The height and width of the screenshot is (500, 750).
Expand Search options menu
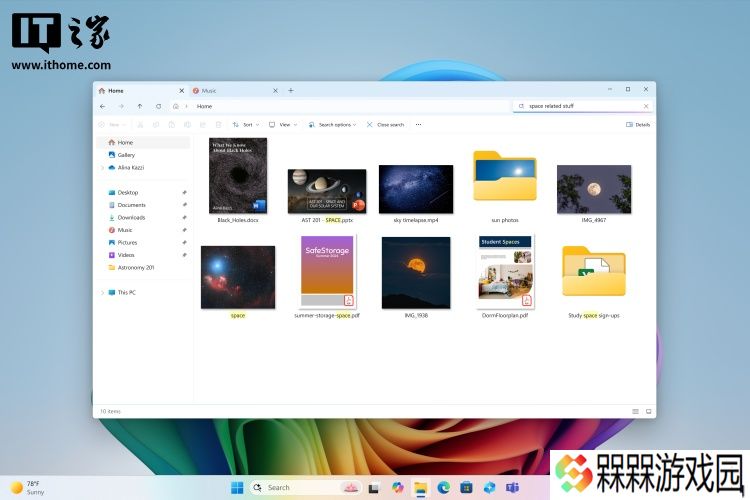click(x=332, y=124)
